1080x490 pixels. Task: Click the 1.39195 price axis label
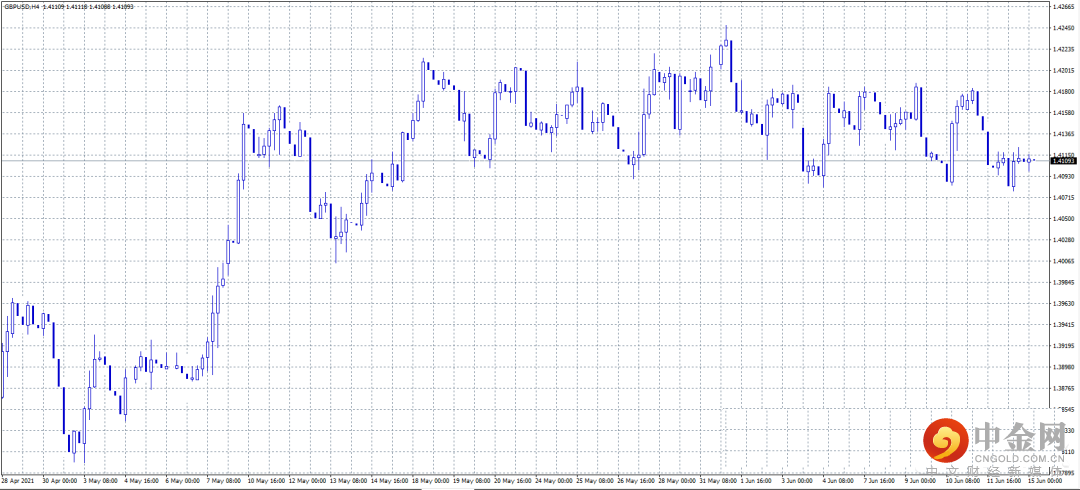click(1062, 346)
